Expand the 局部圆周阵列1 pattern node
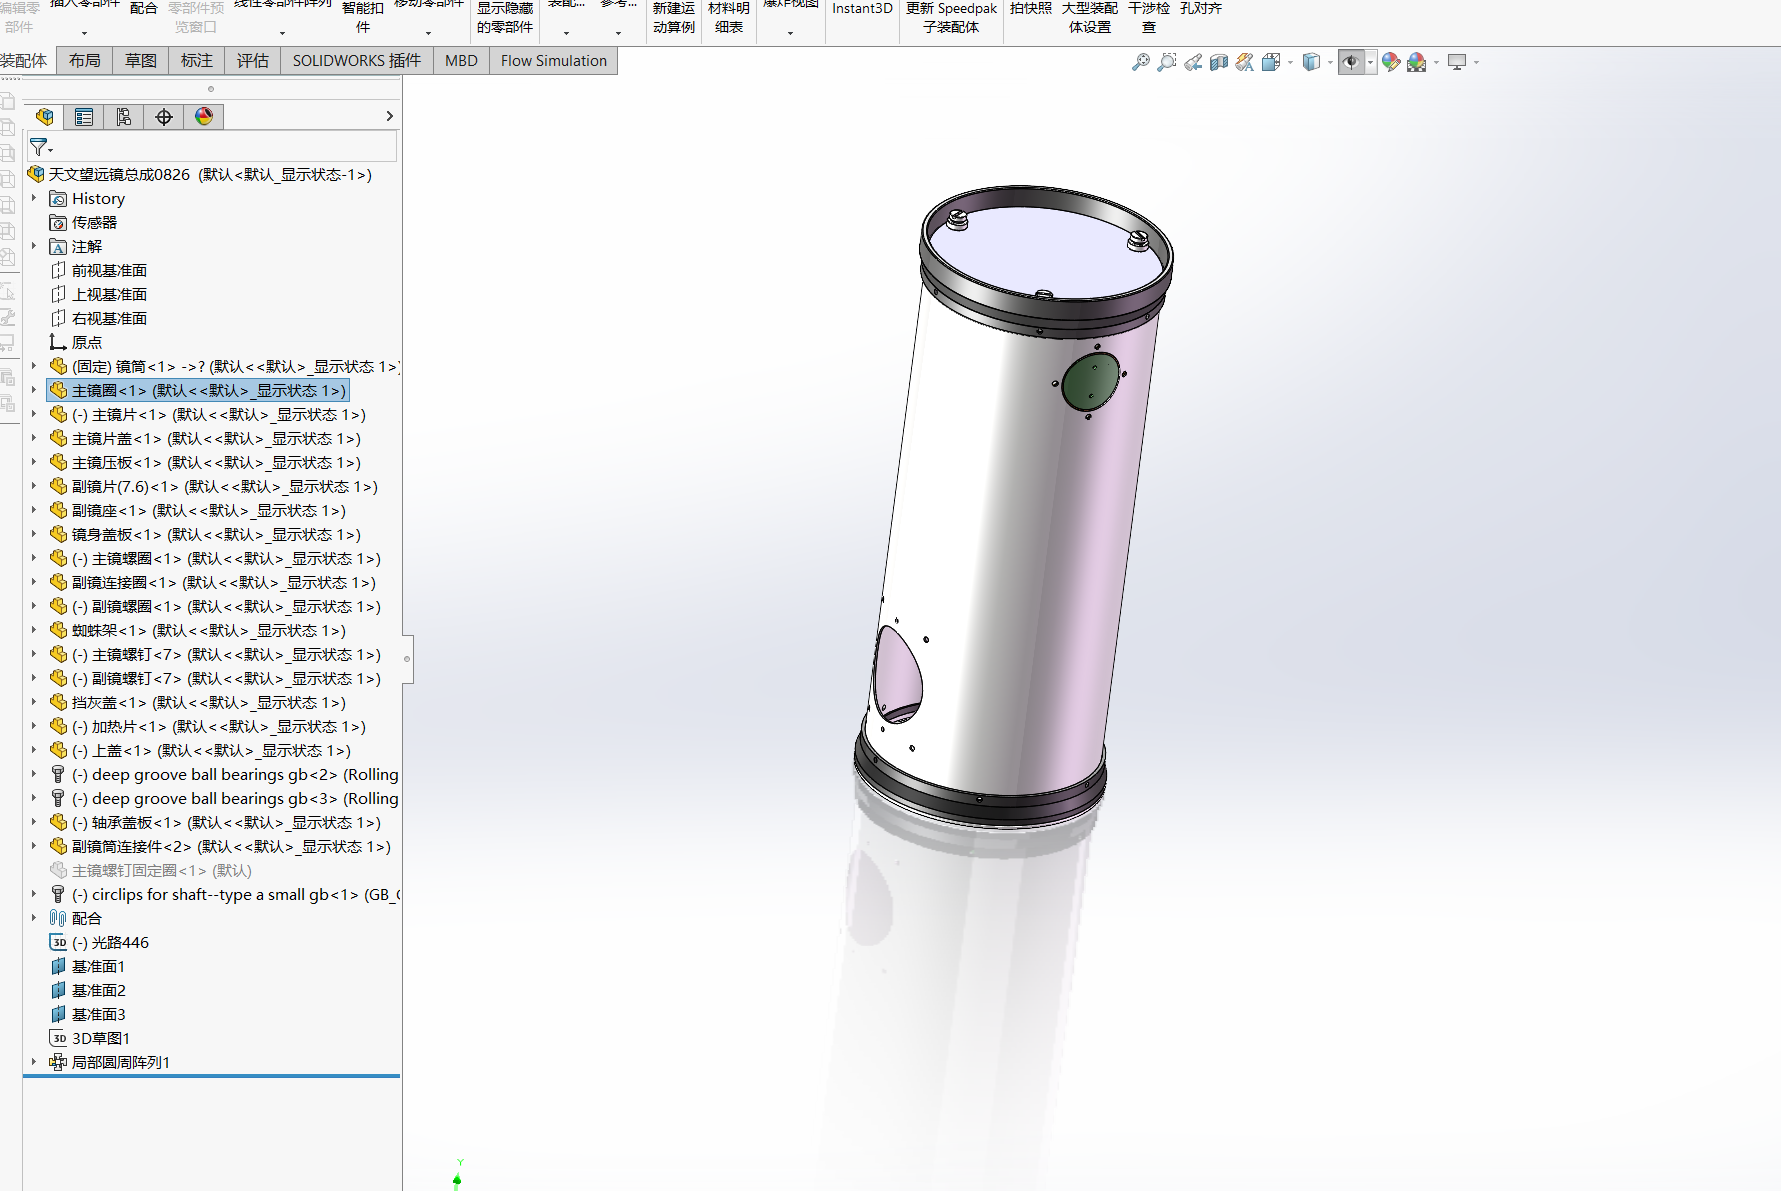1781x1191 pixels. click(34, 1062)
